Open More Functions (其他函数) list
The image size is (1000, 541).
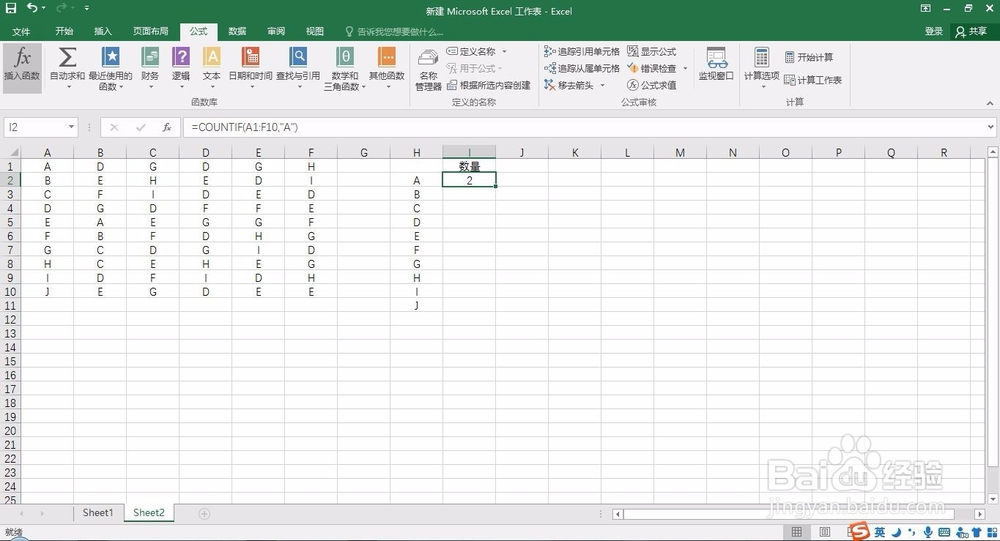click(387, 68)
